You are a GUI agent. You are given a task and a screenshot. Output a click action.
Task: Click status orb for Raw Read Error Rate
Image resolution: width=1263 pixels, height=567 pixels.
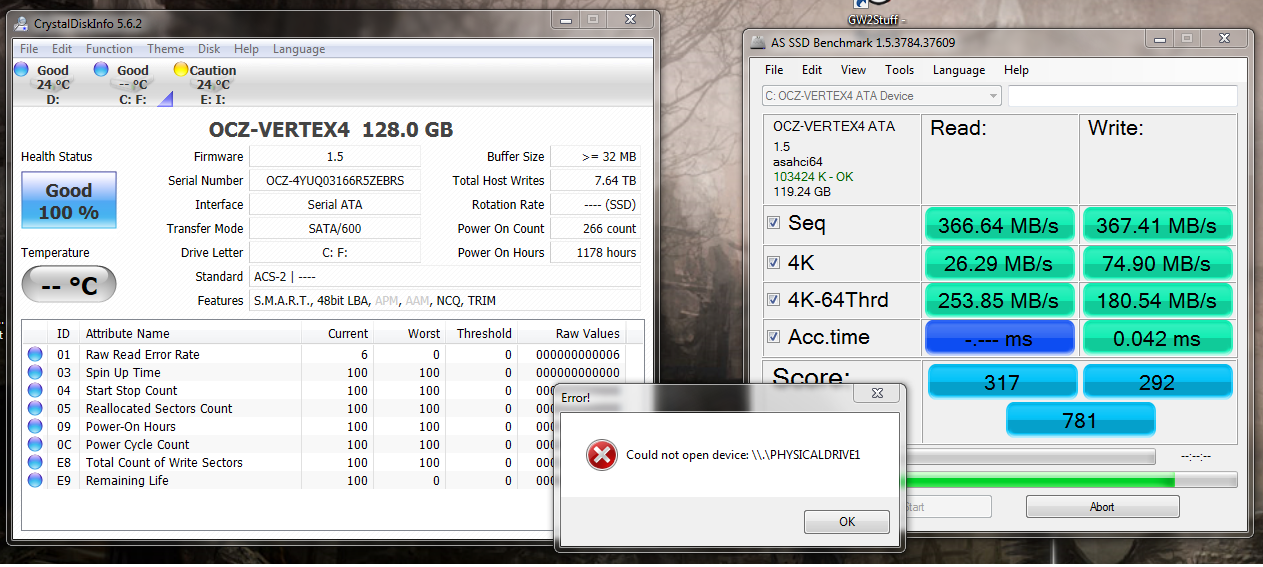pyautogui.click(x=35, y=354)
